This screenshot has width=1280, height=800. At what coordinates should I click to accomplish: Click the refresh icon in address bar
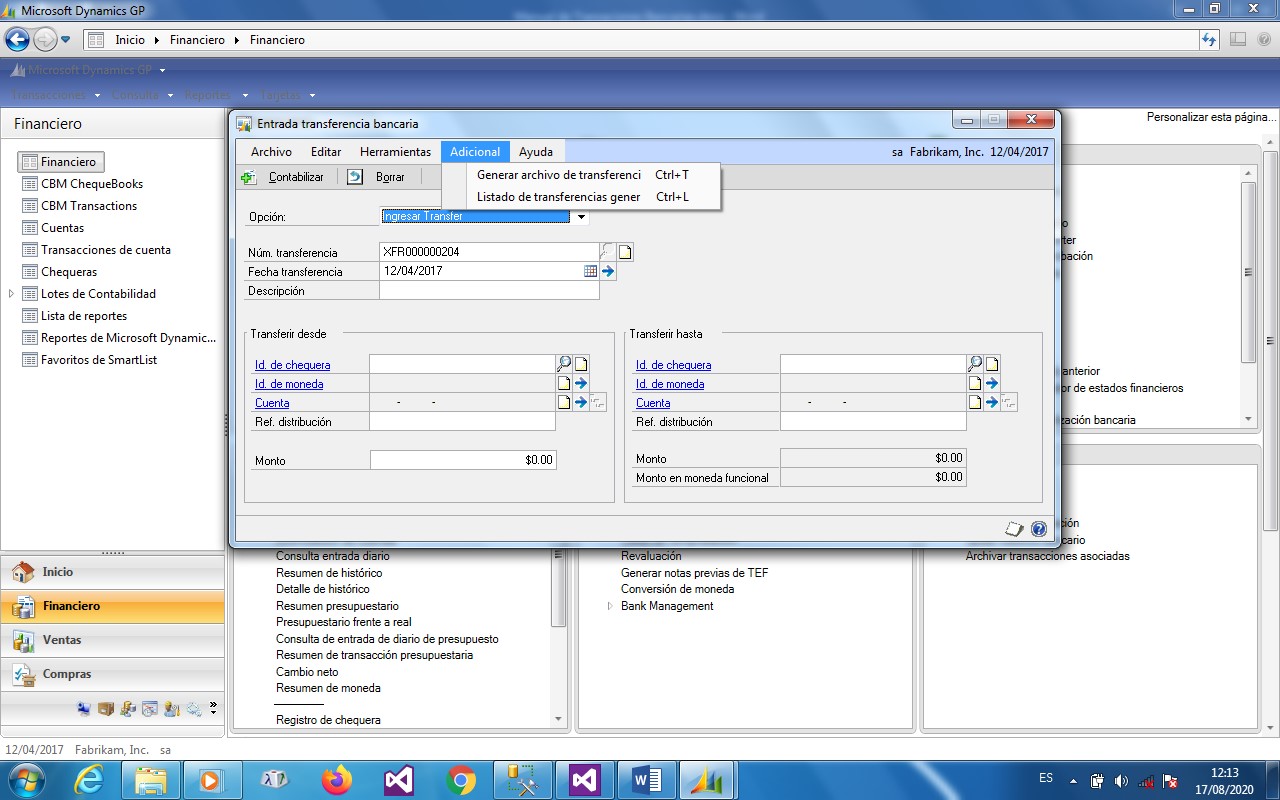coord(1209,40)
